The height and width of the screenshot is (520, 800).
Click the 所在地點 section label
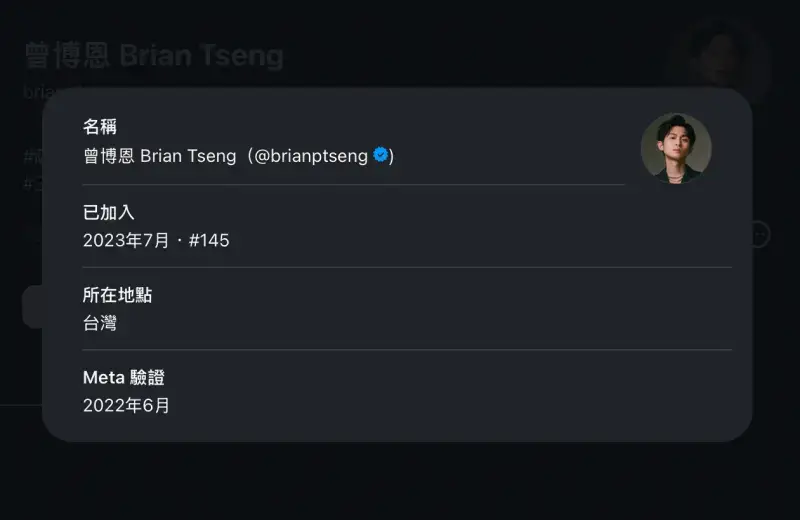[117, 295]
